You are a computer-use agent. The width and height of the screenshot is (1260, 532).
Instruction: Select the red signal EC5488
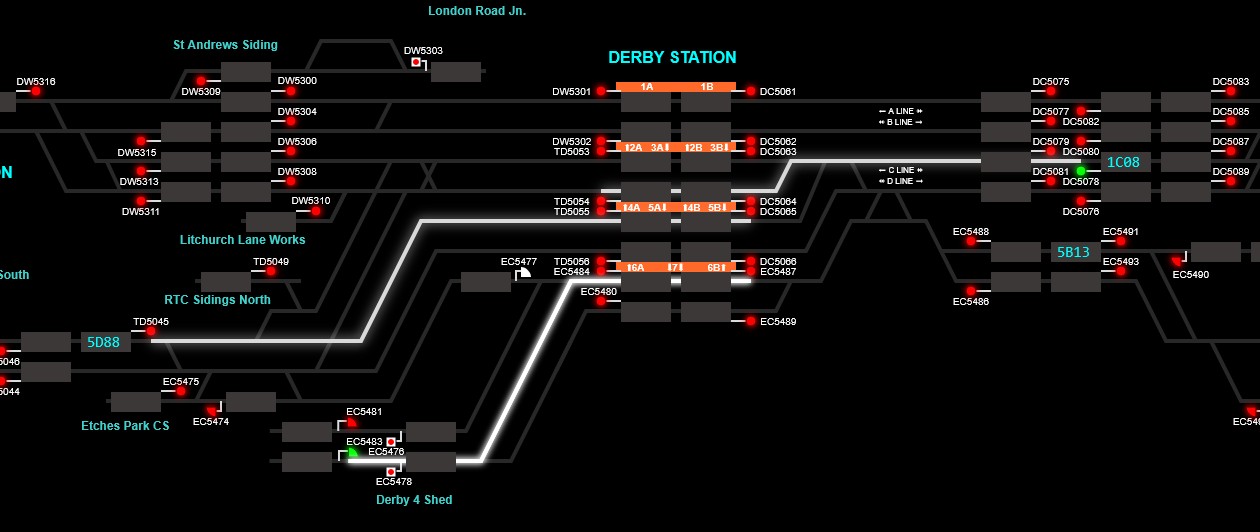(x=971, y=241)
